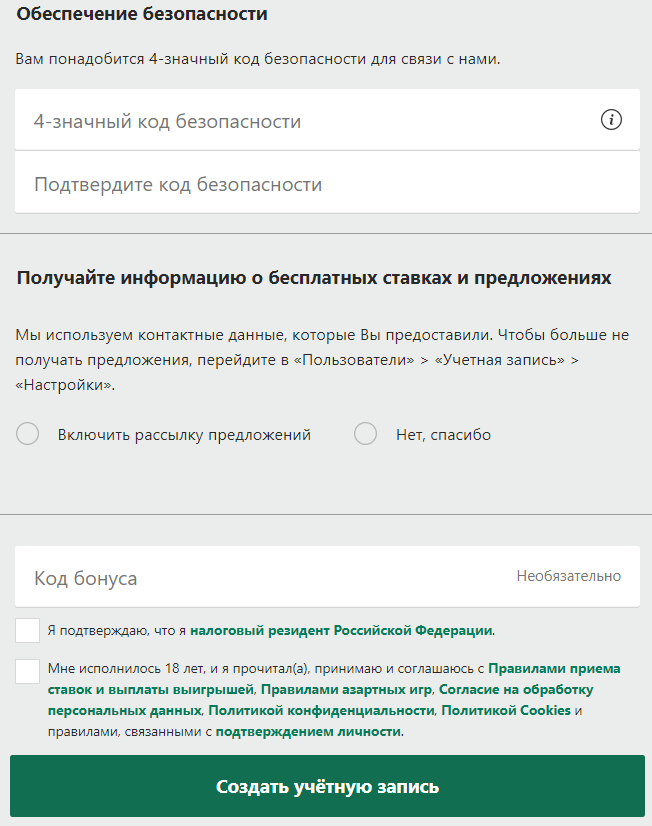Screen dimensions: 652x826
Task: Open the подтверждением личности link
Action: point(308,732)
